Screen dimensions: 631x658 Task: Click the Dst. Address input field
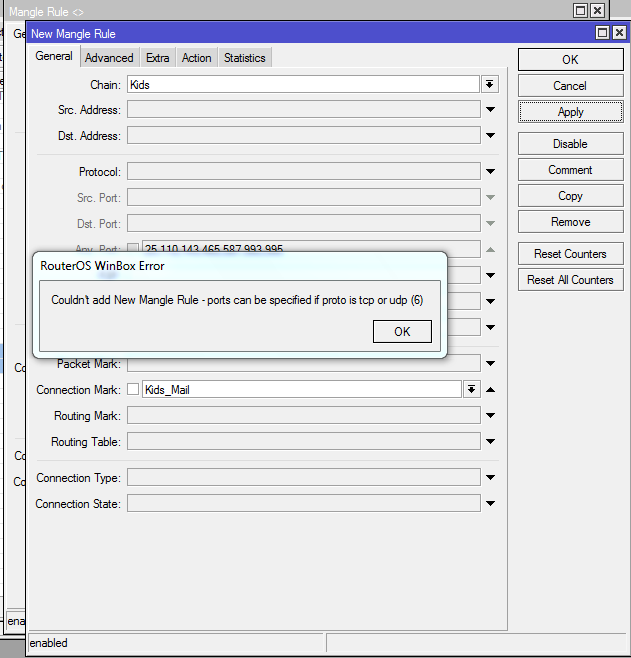click(304, 136)
